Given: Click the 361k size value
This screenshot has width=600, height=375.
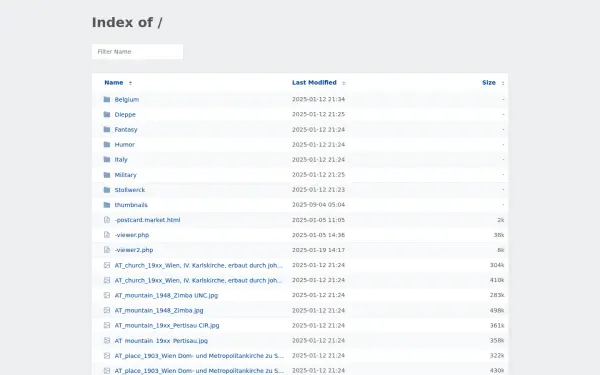Looking at the screenshot, I should pos(497,325).
